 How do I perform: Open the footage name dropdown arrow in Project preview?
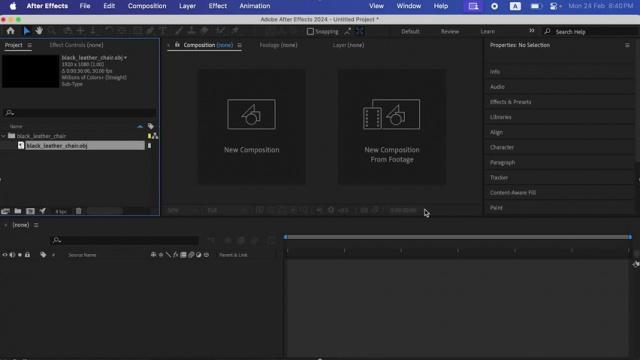125,58
